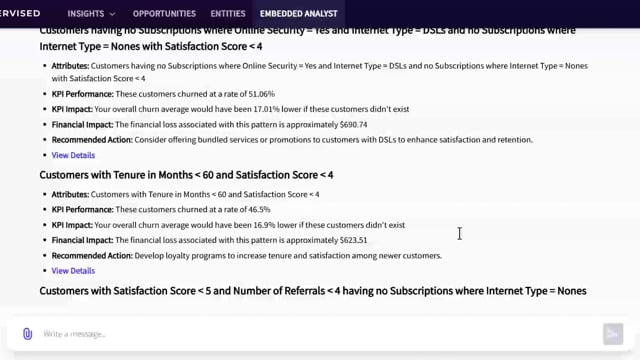Click the Satisfaction Score < 5 referrals heading

pyautogui.click(x=313, y=291)
